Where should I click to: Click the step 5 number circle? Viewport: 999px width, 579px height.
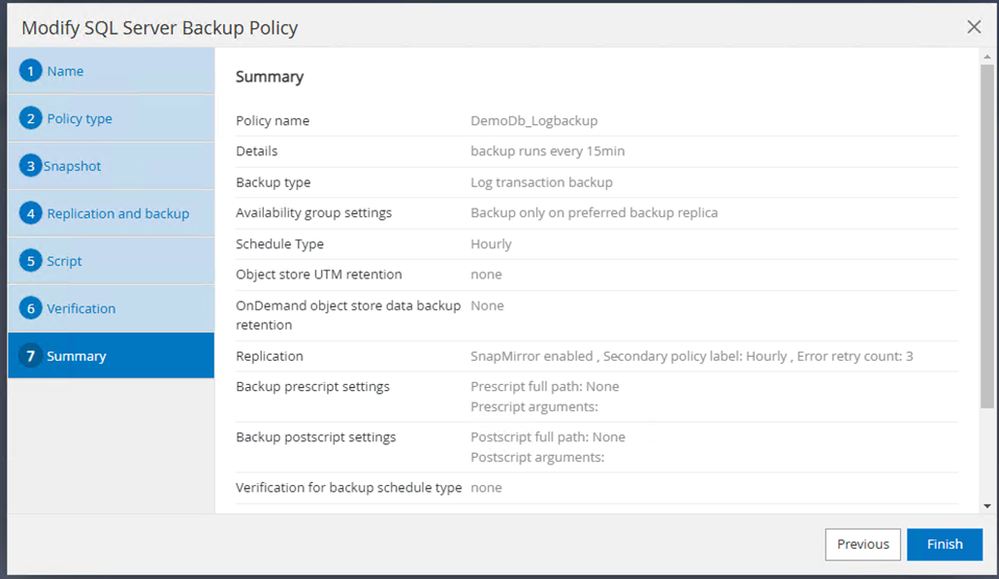coord(31,261)
